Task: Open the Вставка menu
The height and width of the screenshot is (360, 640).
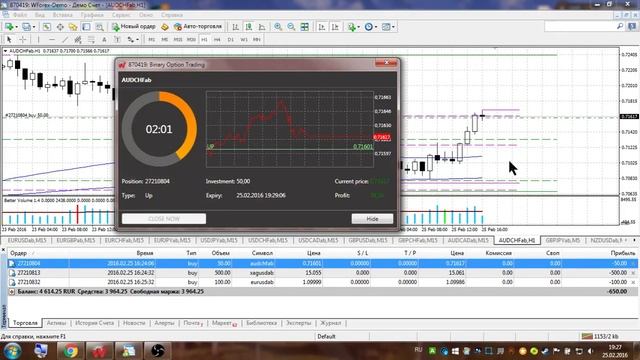Action: [62, 15]
